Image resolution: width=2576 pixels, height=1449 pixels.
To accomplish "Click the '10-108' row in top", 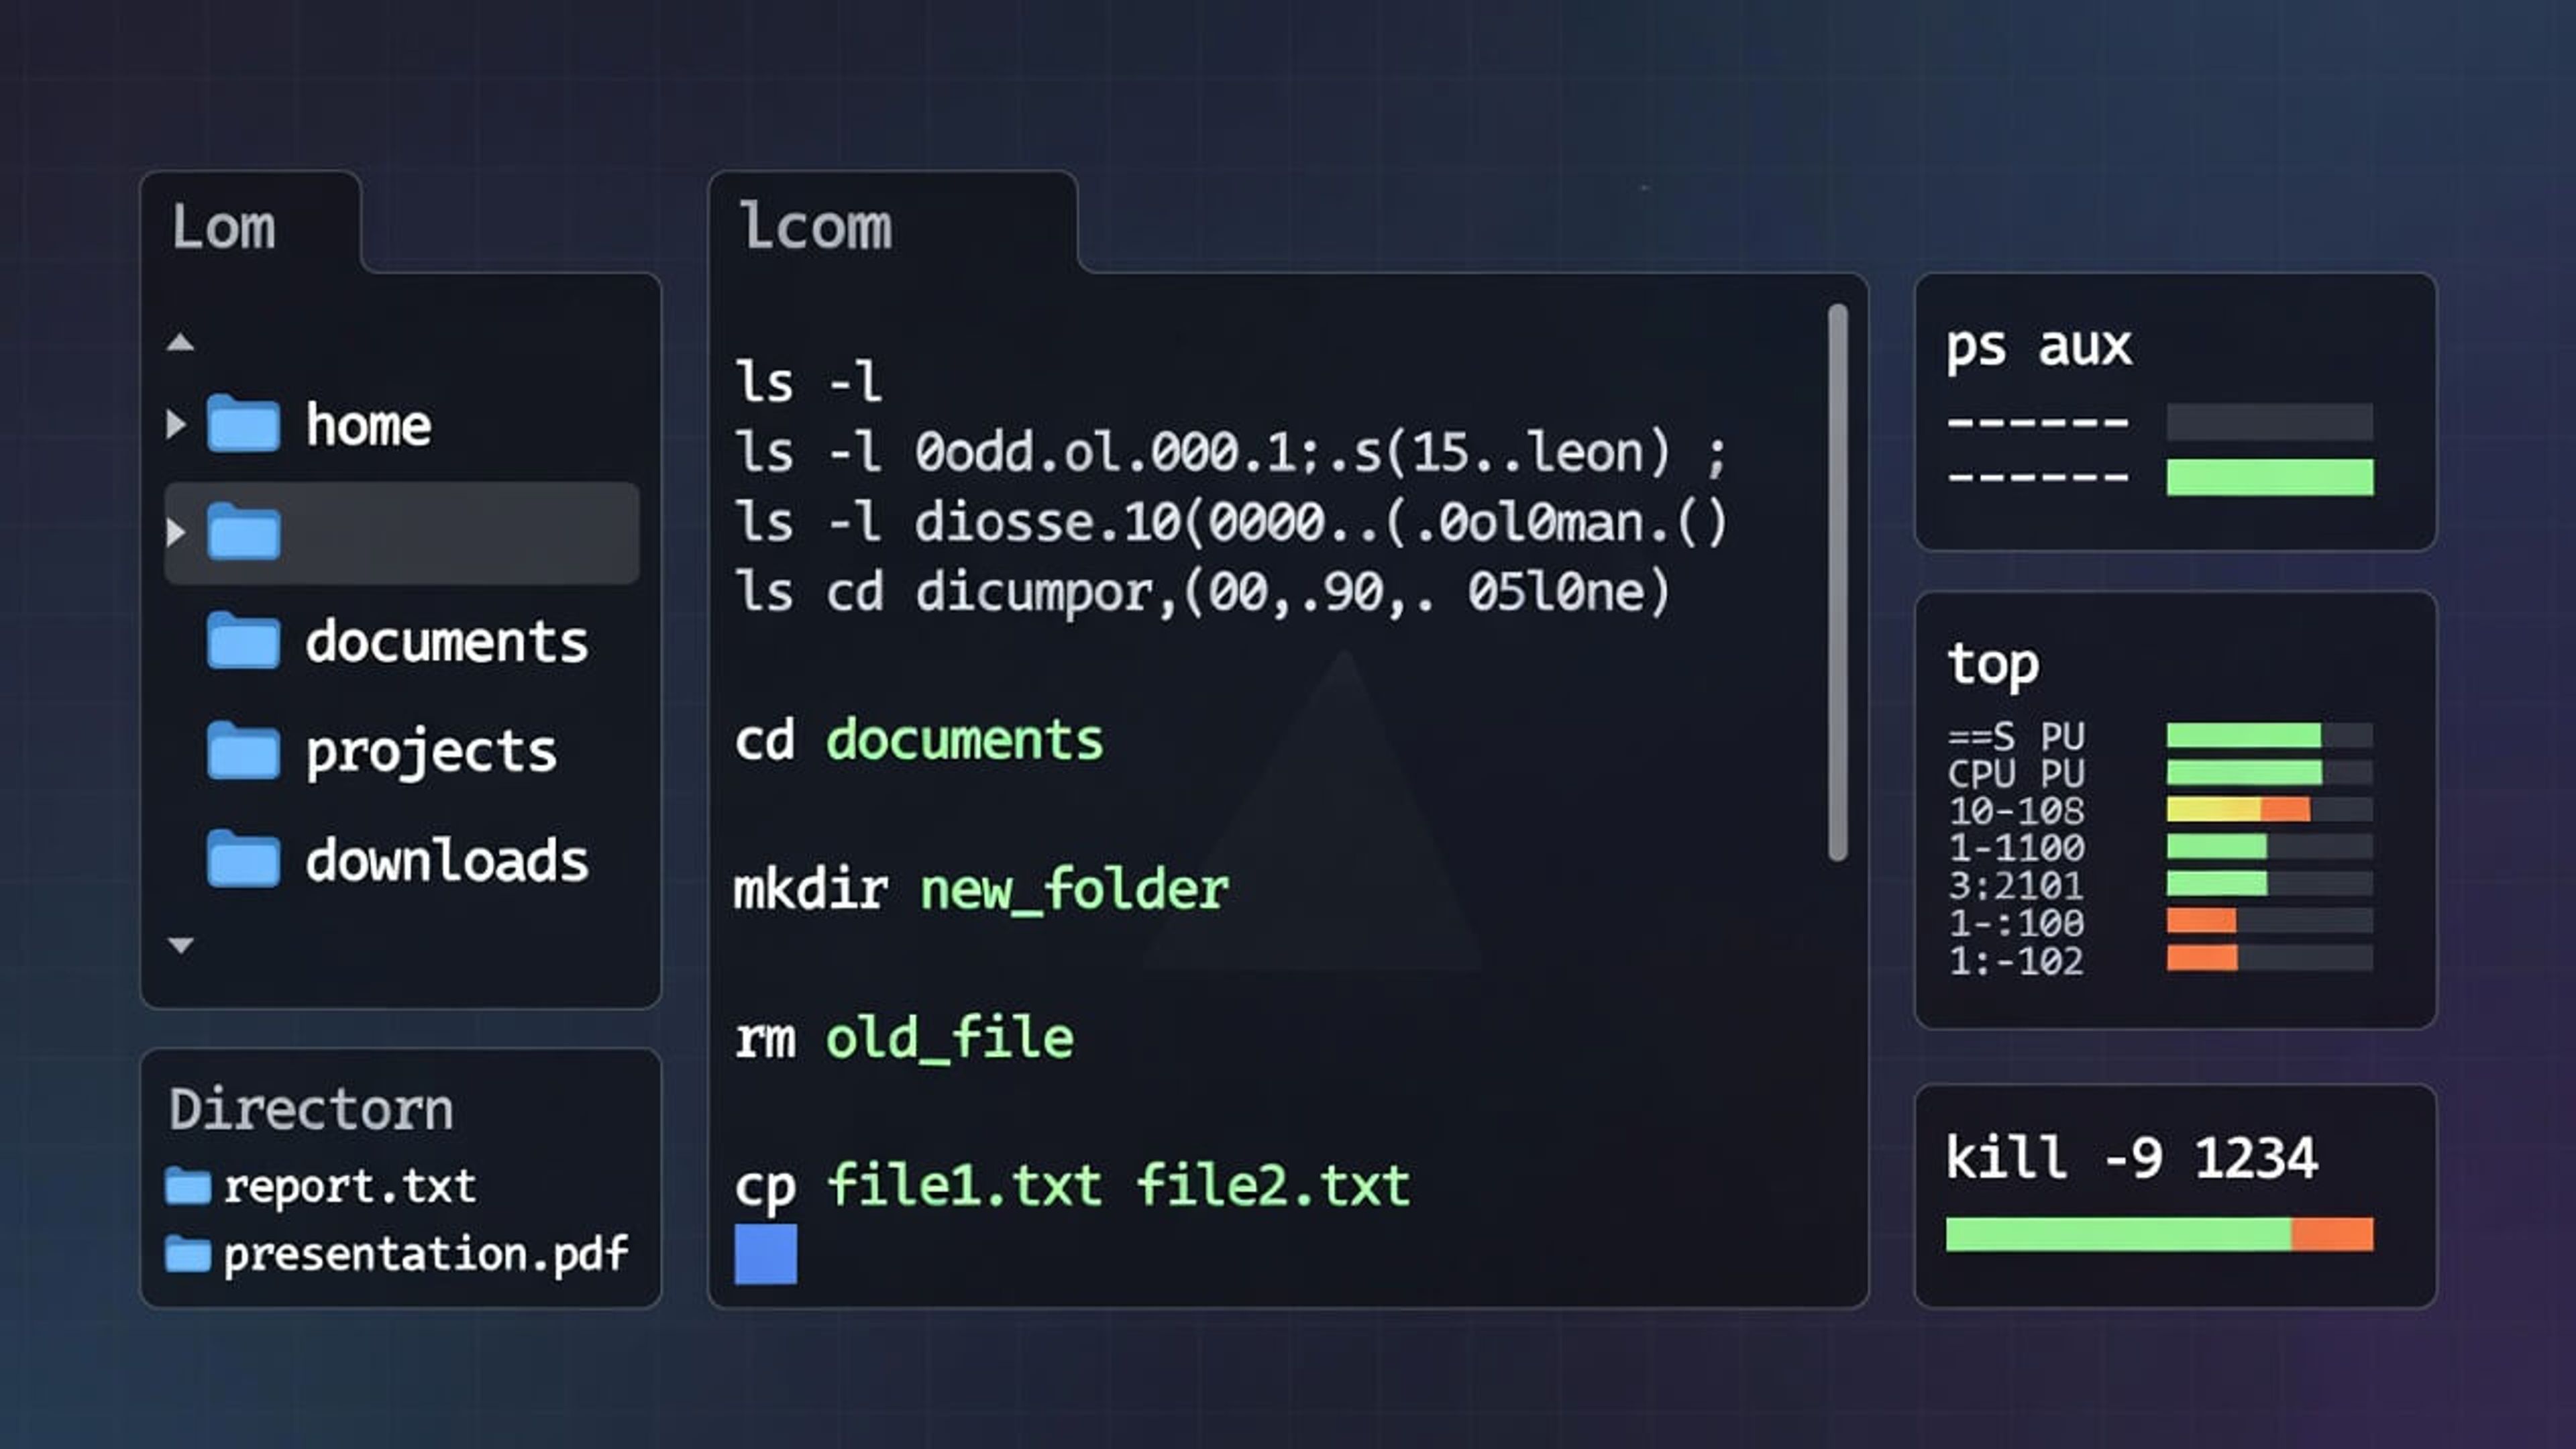I will click(x=2160, y=810).
